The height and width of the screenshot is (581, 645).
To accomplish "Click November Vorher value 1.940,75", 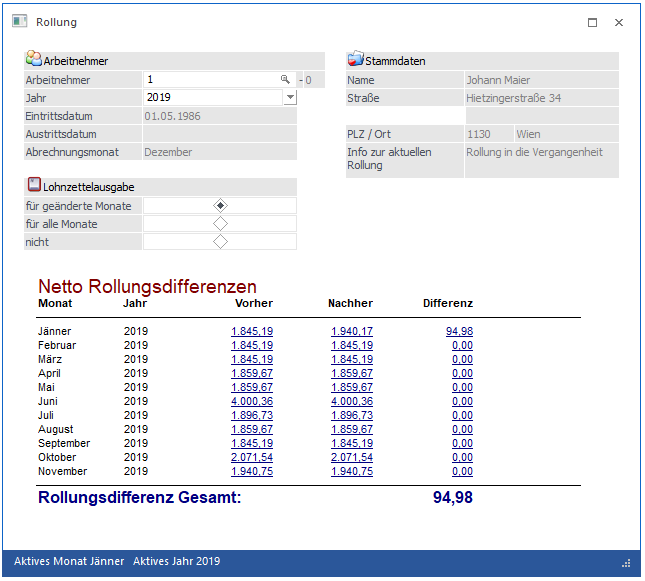I will [252, 471].
